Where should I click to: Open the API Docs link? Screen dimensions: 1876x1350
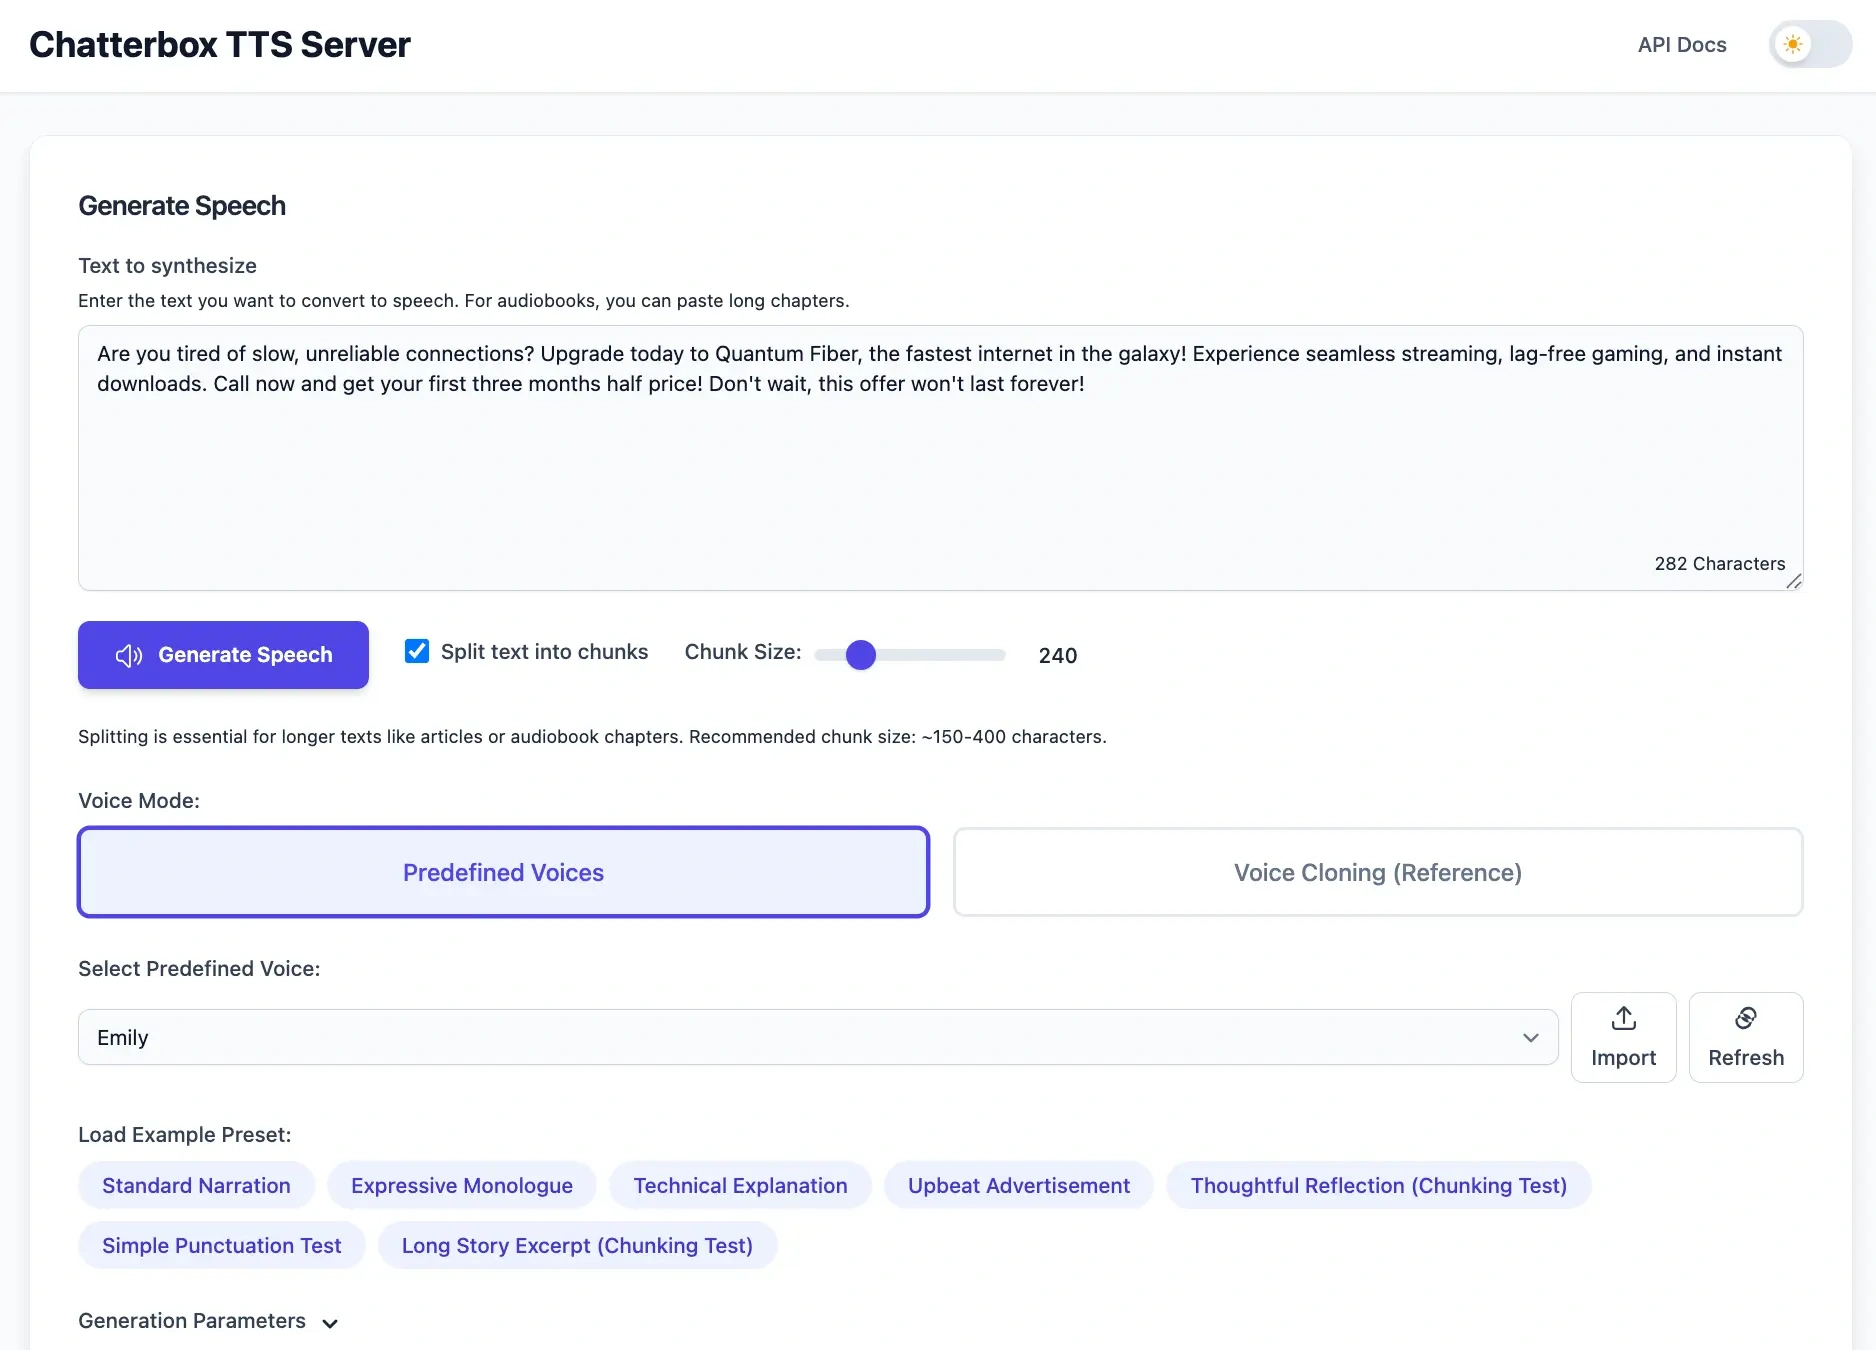(x=1681, y=45)
